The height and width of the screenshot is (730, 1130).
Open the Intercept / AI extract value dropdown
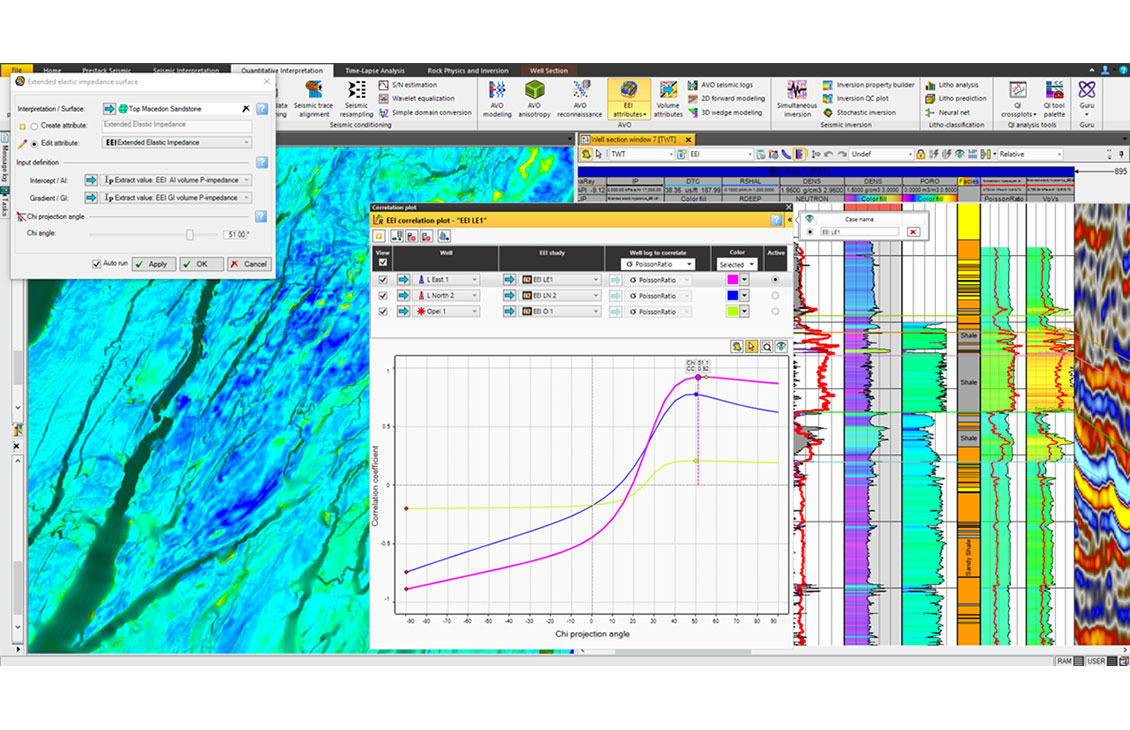point(245,180)
